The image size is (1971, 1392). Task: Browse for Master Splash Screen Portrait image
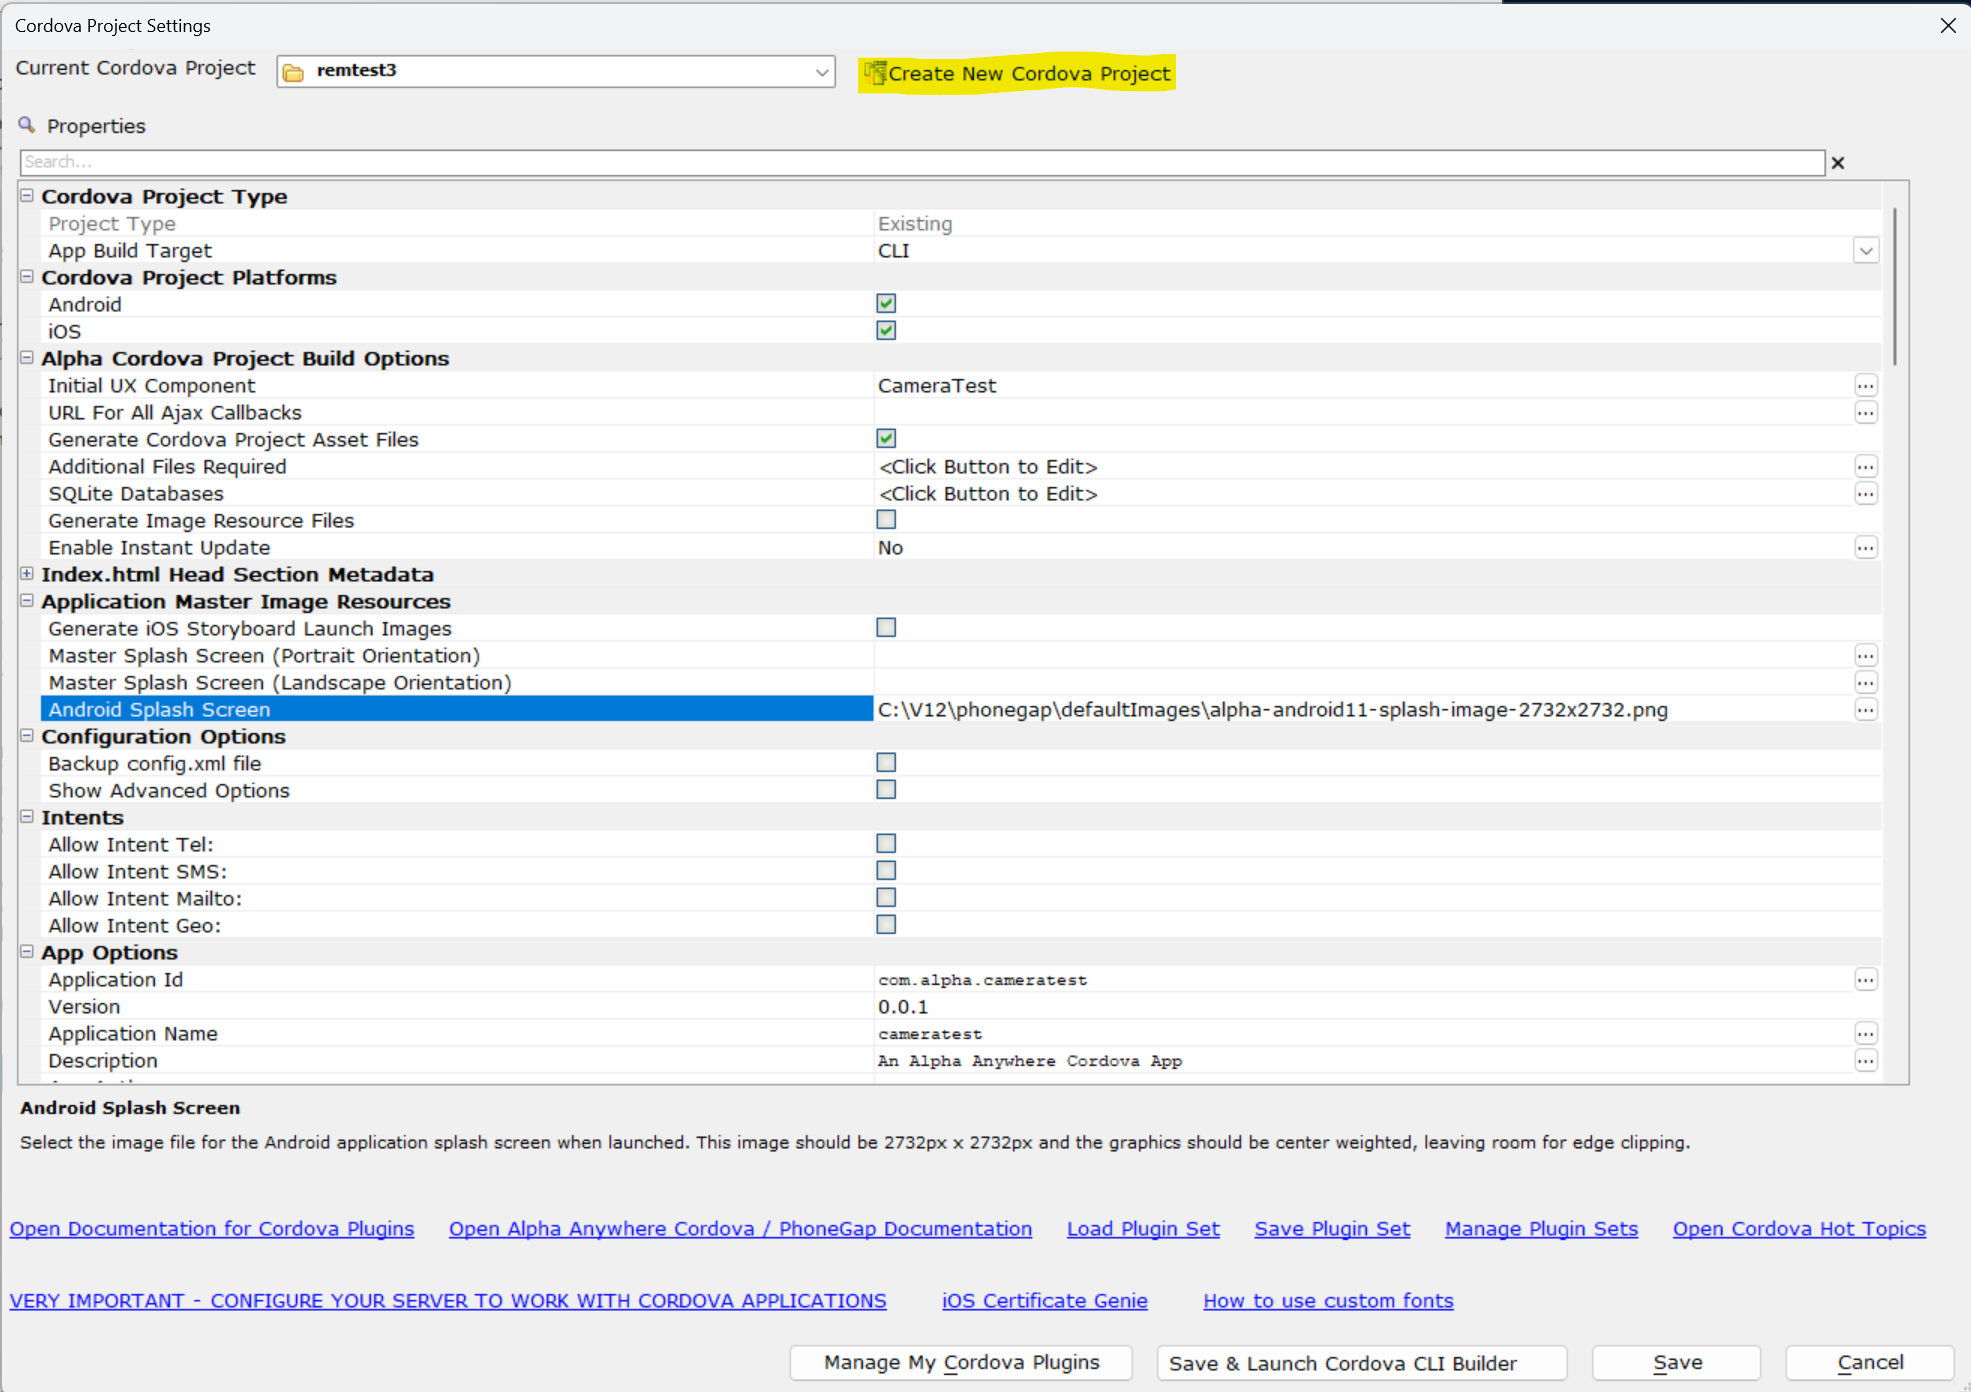pyautogui.click(x=1865, y=656)
